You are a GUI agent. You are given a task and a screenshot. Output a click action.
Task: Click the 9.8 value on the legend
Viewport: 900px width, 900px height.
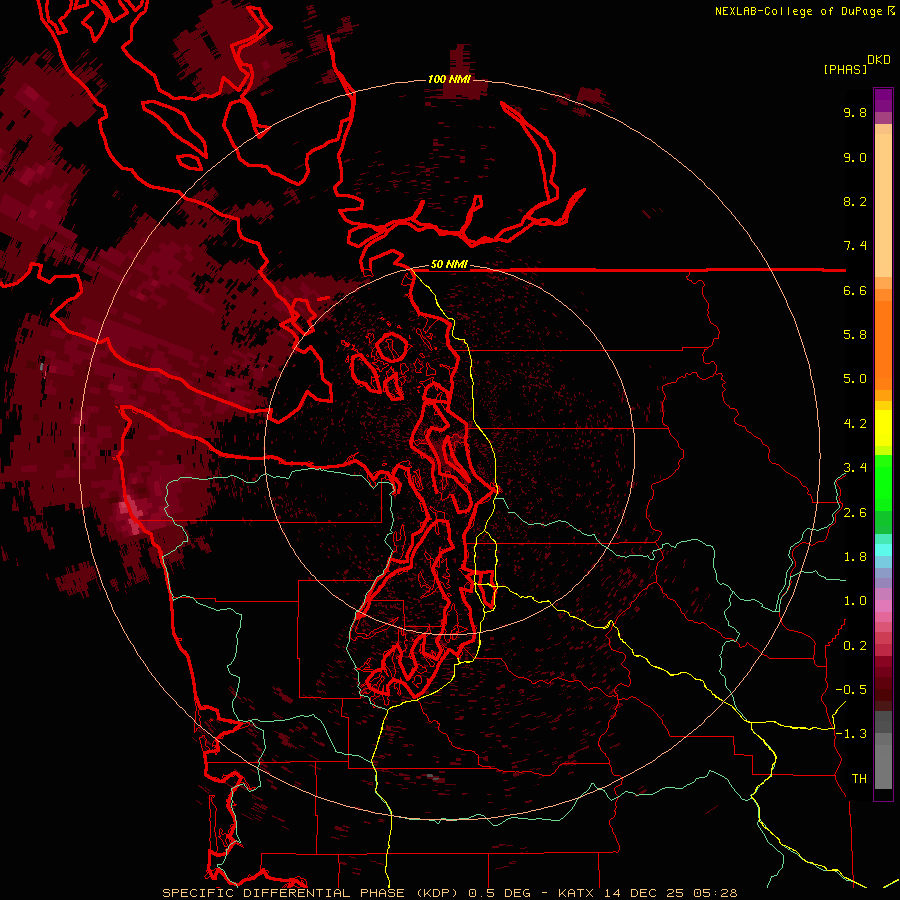pyautogui.click(x=855, y=112)
